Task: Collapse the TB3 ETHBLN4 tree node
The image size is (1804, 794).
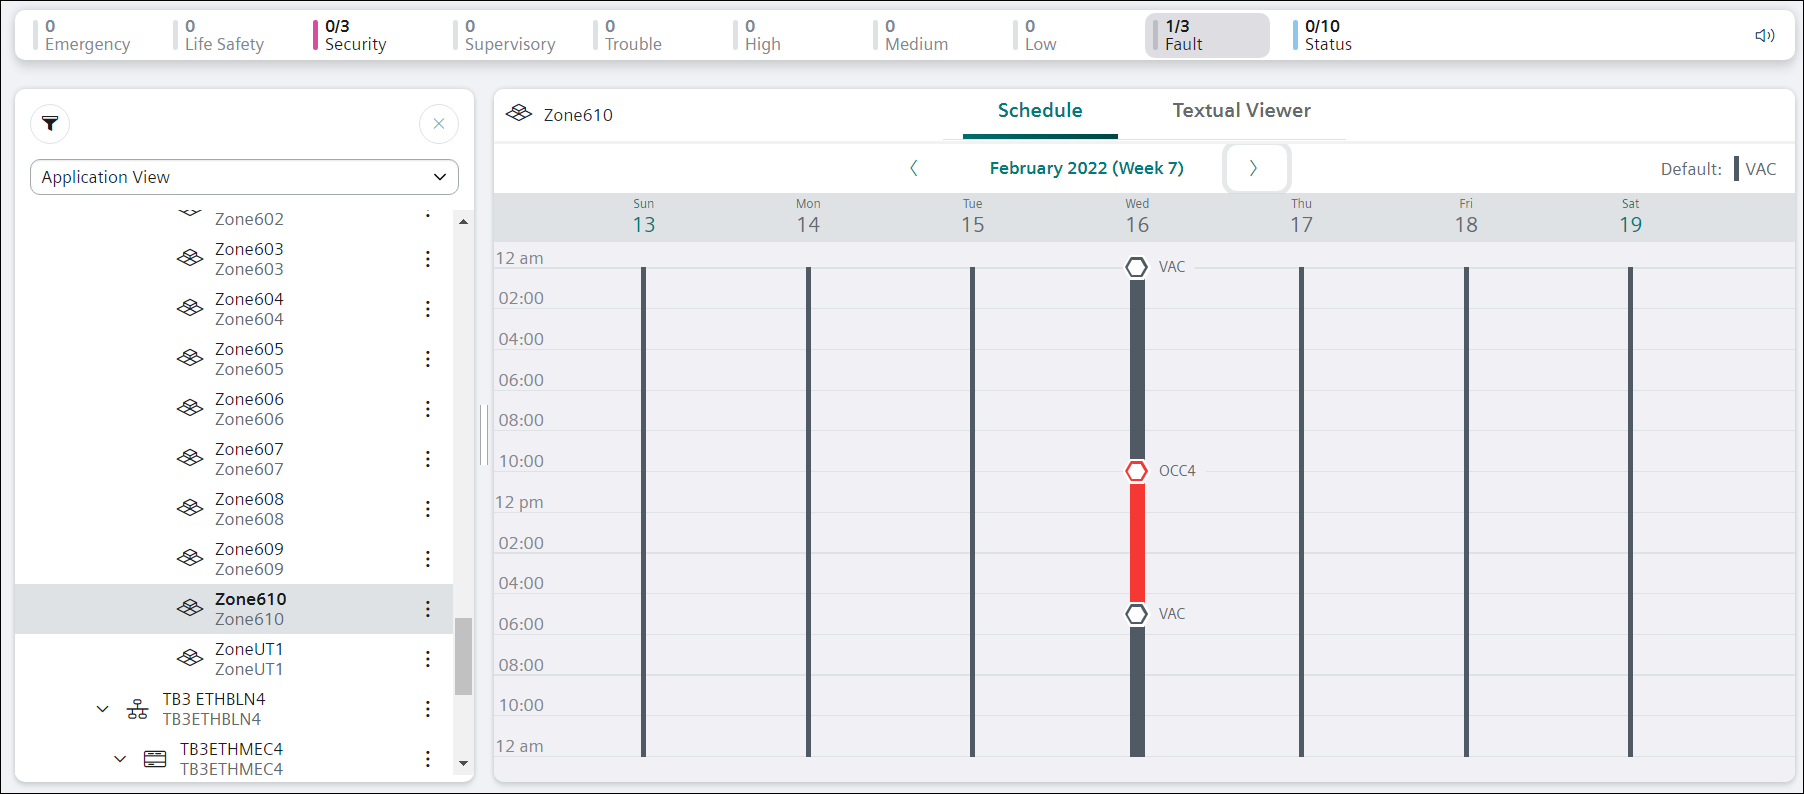Action: (102, 709)
